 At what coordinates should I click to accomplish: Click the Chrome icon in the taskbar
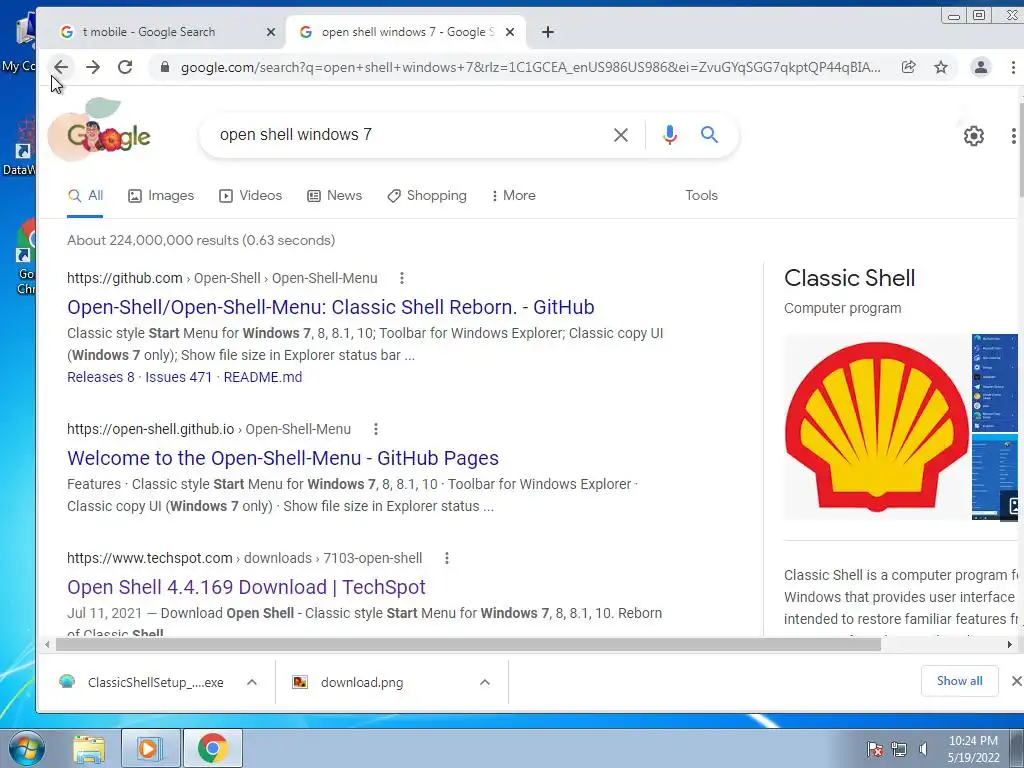[212, 748]
